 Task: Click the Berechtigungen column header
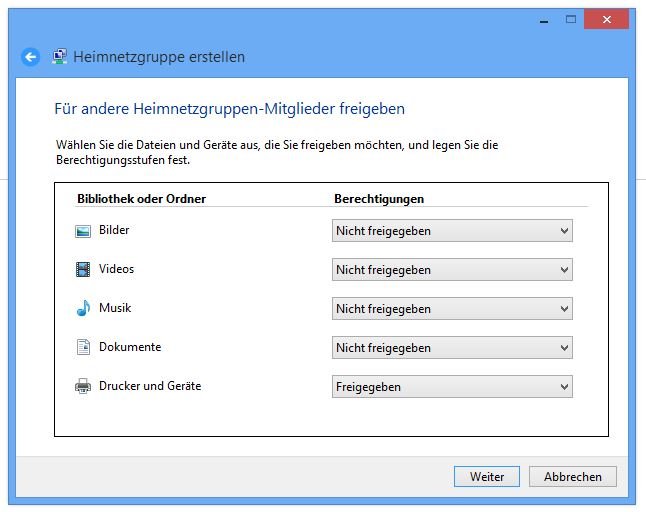point(379,199)
